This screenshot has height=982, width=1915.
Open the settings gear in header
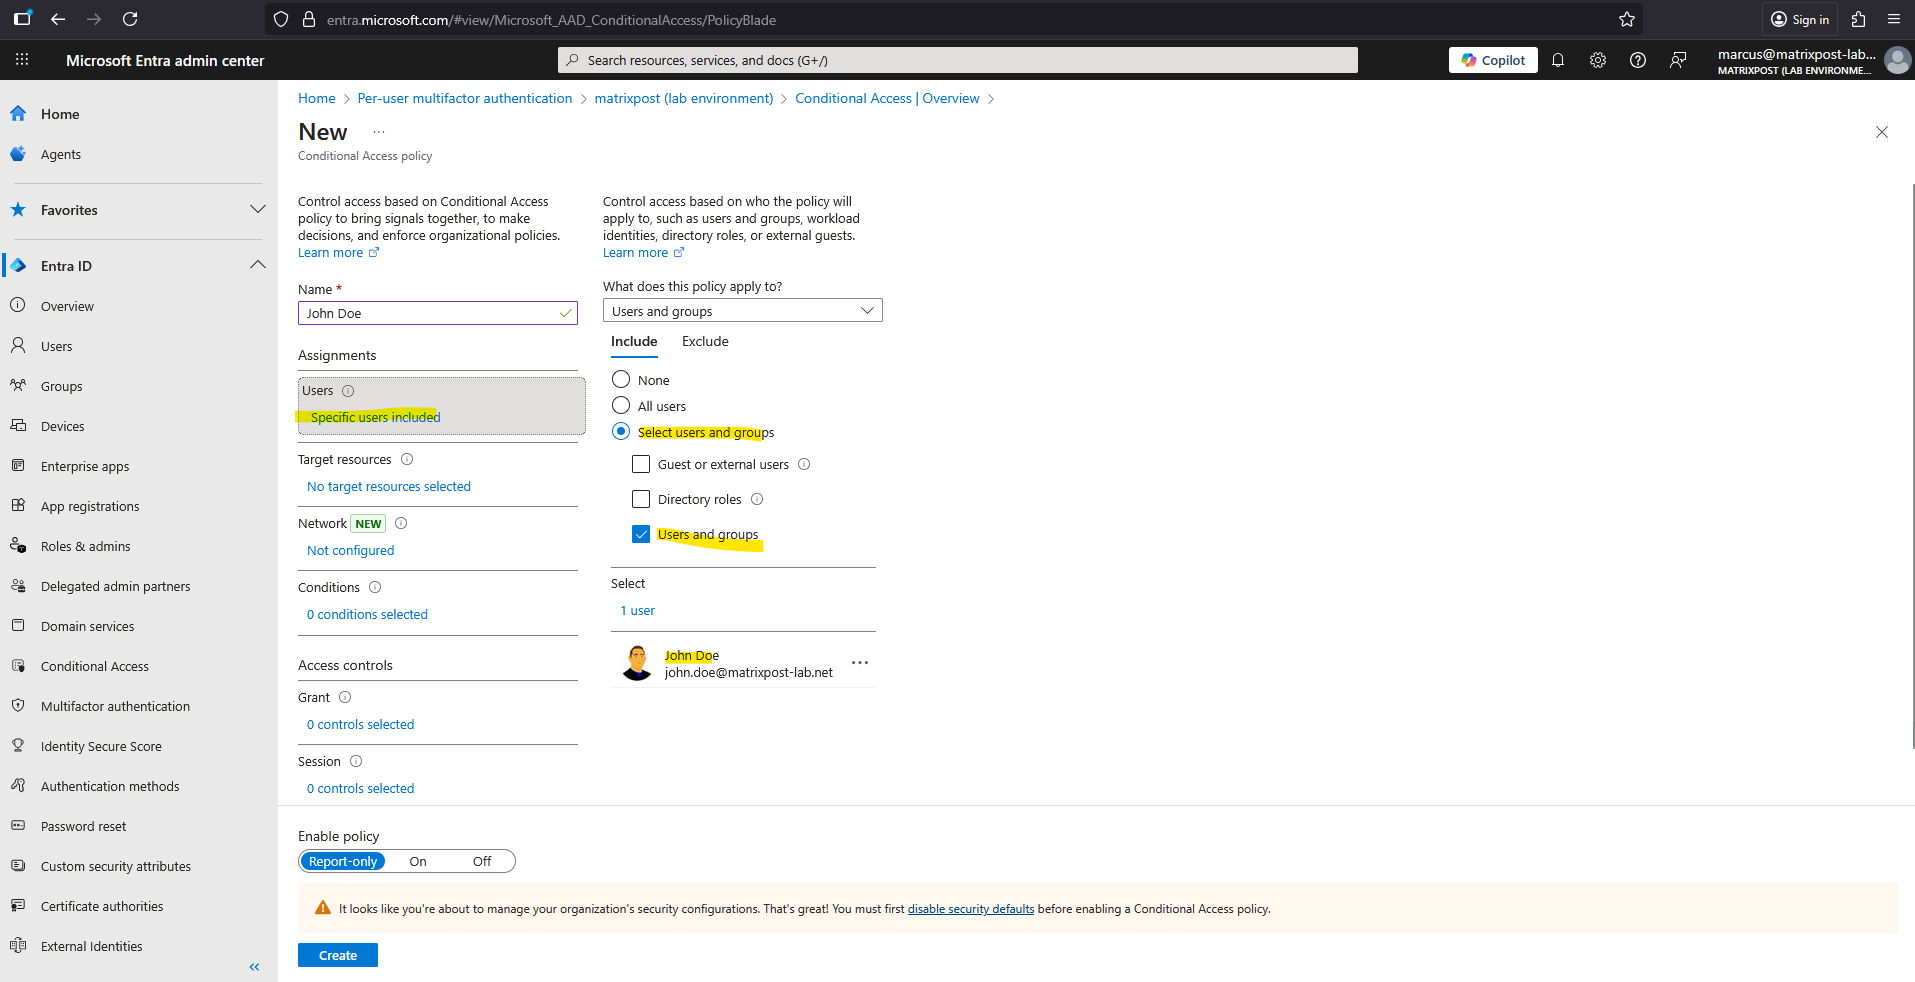(1597, 60)
